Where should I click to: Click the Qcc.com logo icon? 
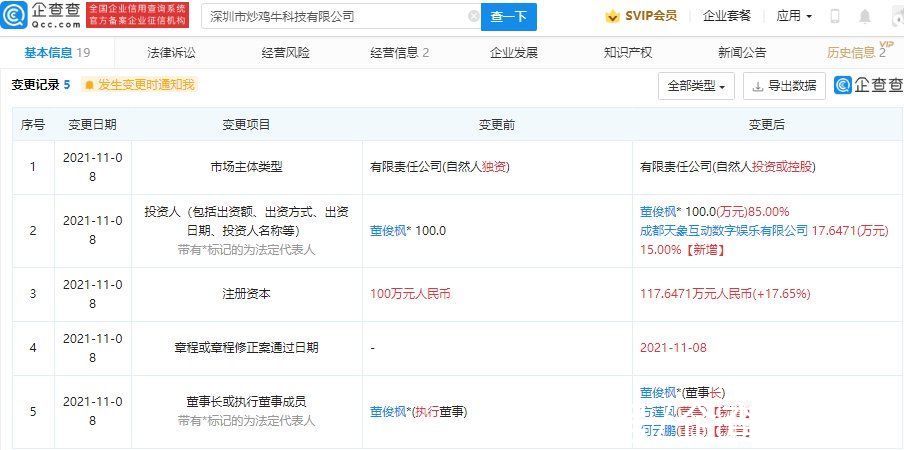14,16
